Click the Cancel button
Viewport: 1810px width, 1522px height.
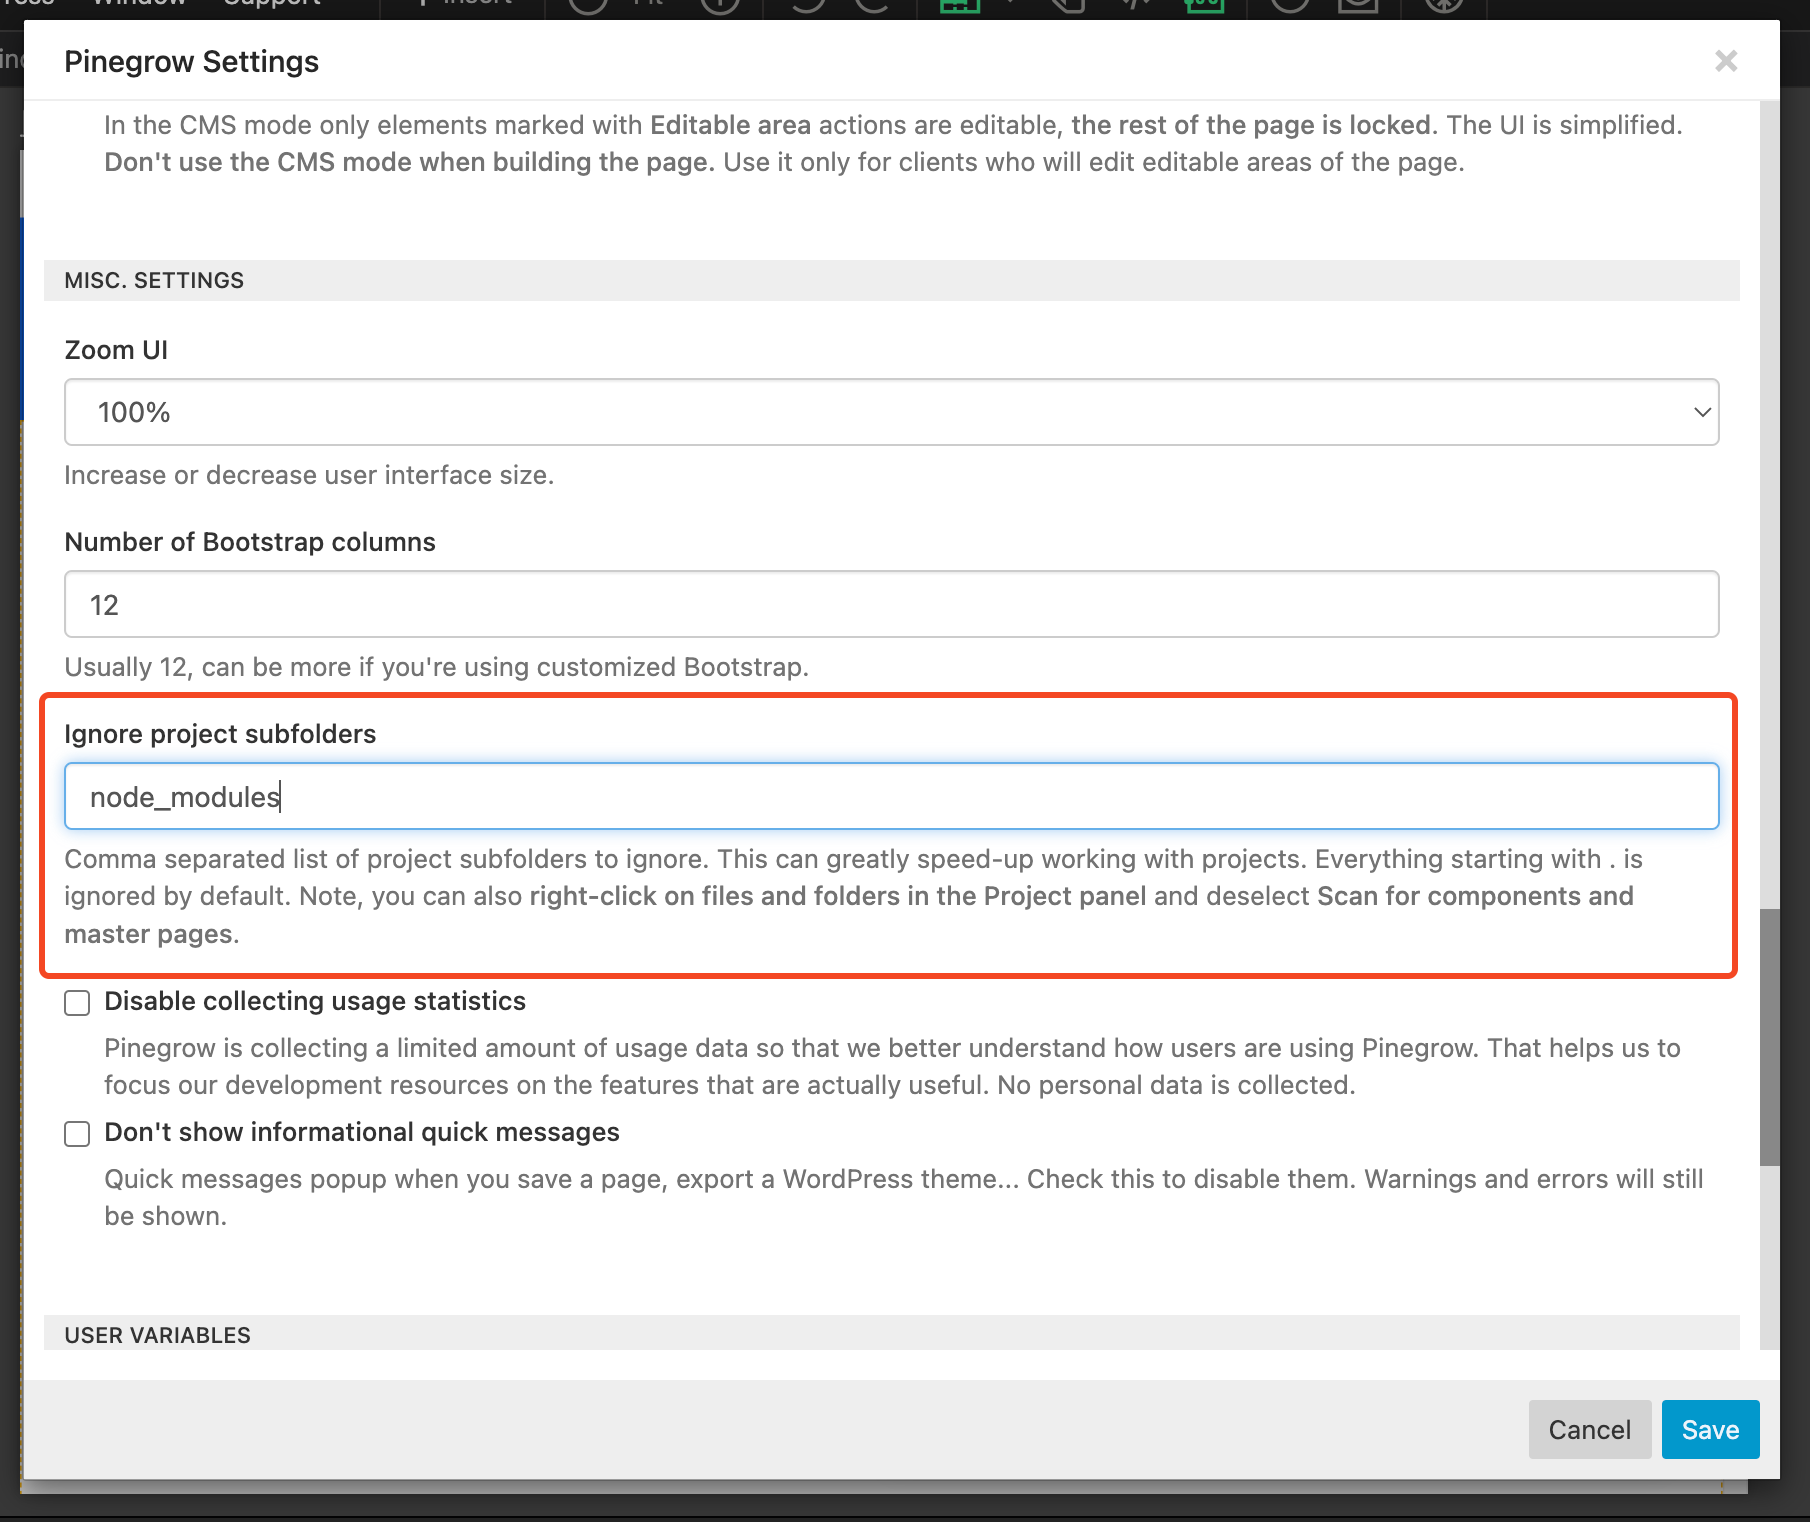pos(1589,1429)
